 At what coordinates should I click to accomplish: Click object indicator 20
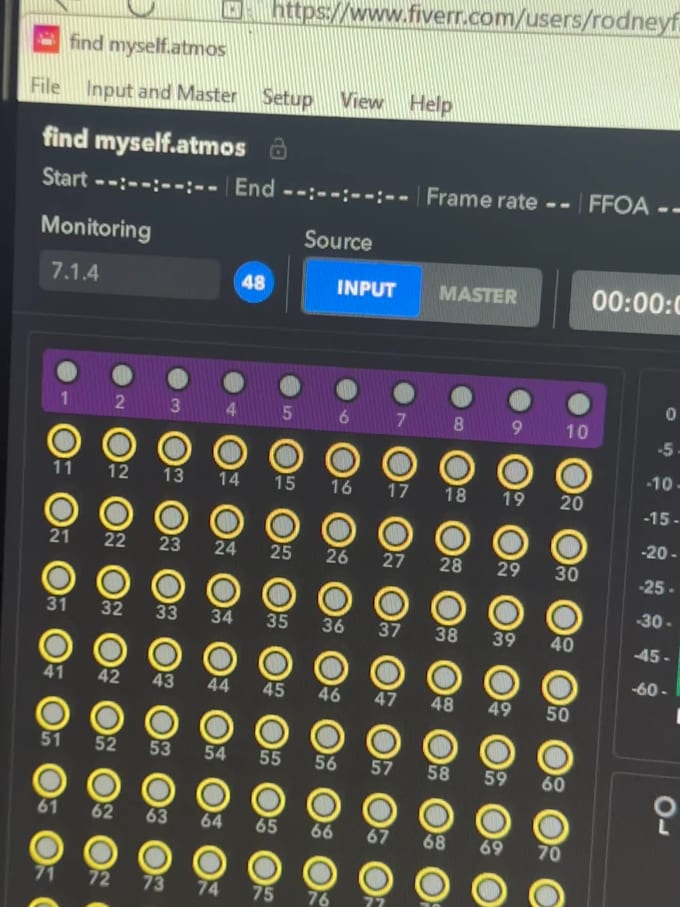tap(574, 475)
